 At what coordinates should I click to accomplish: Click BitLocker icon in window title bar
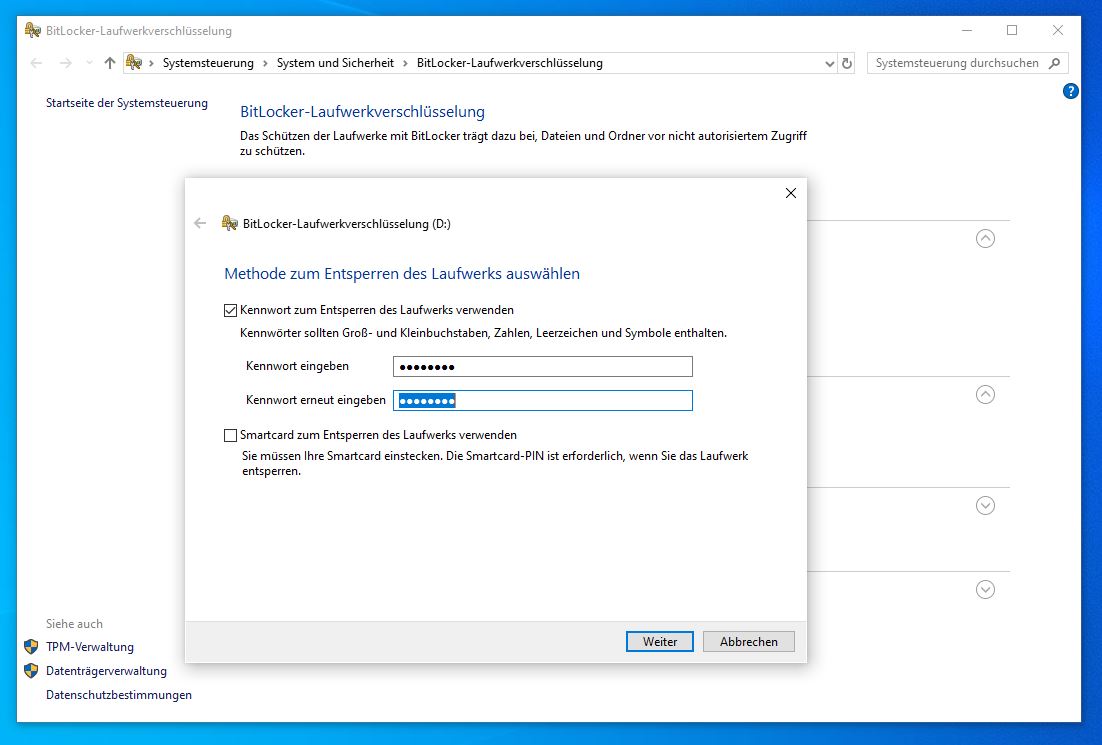tap(32, 30)
